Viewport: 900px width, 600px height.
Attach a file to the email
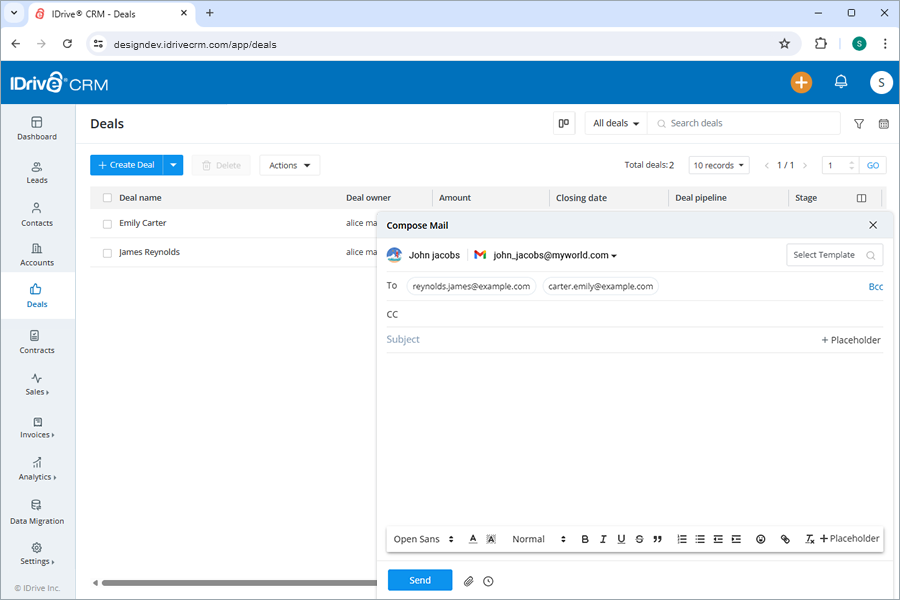(x=468, y=580)
